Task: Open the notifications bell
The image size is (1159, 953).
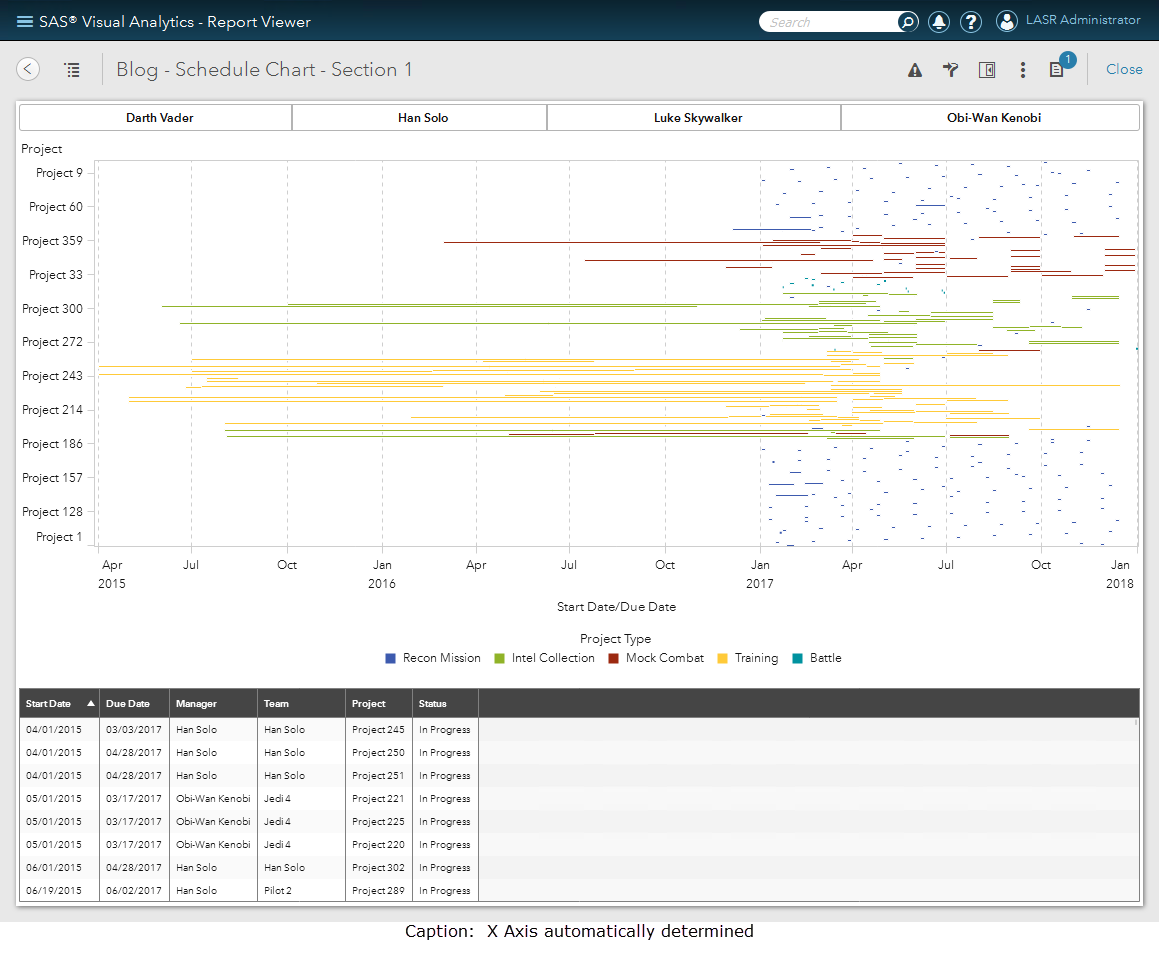Action: pos(938,22)
